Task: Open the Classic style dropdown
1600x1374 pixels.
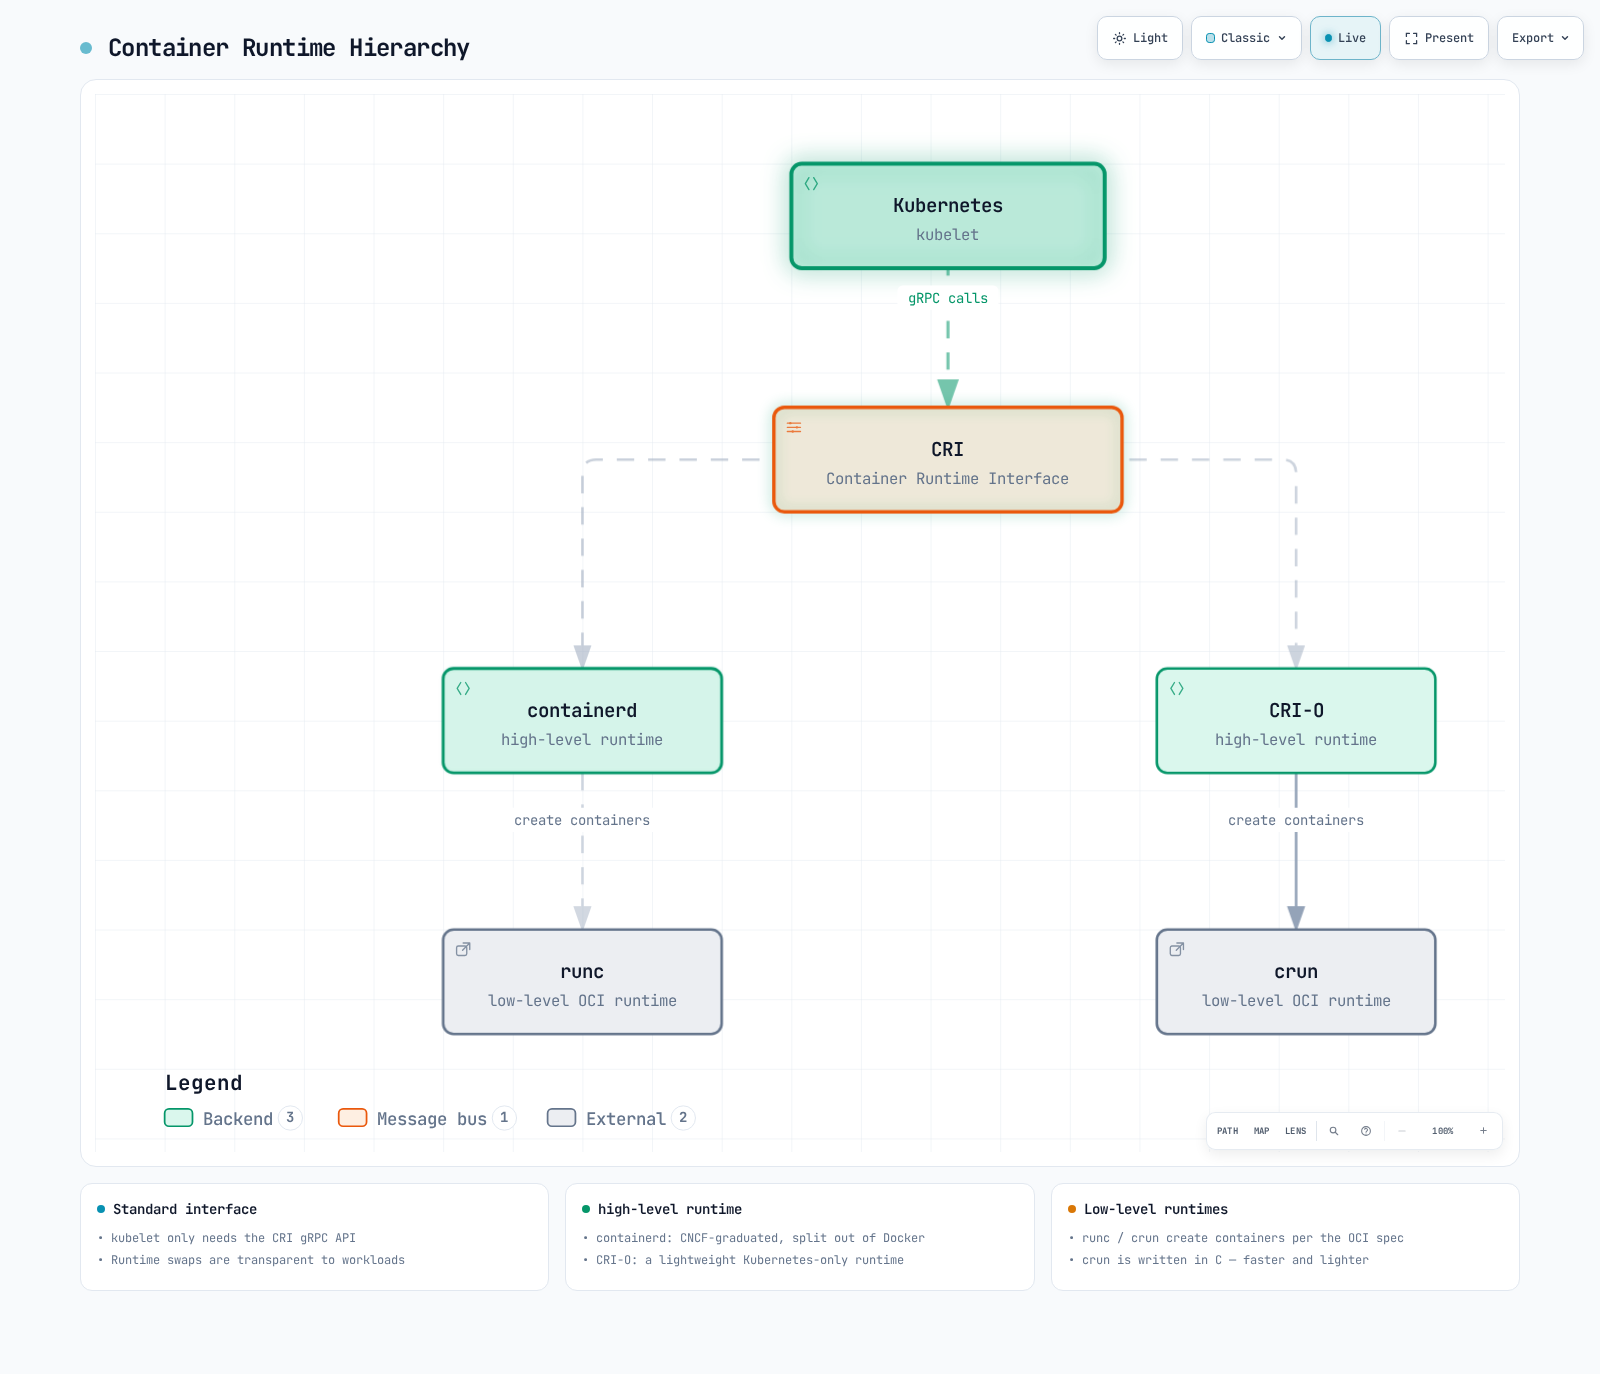Action: [1246, 38]
